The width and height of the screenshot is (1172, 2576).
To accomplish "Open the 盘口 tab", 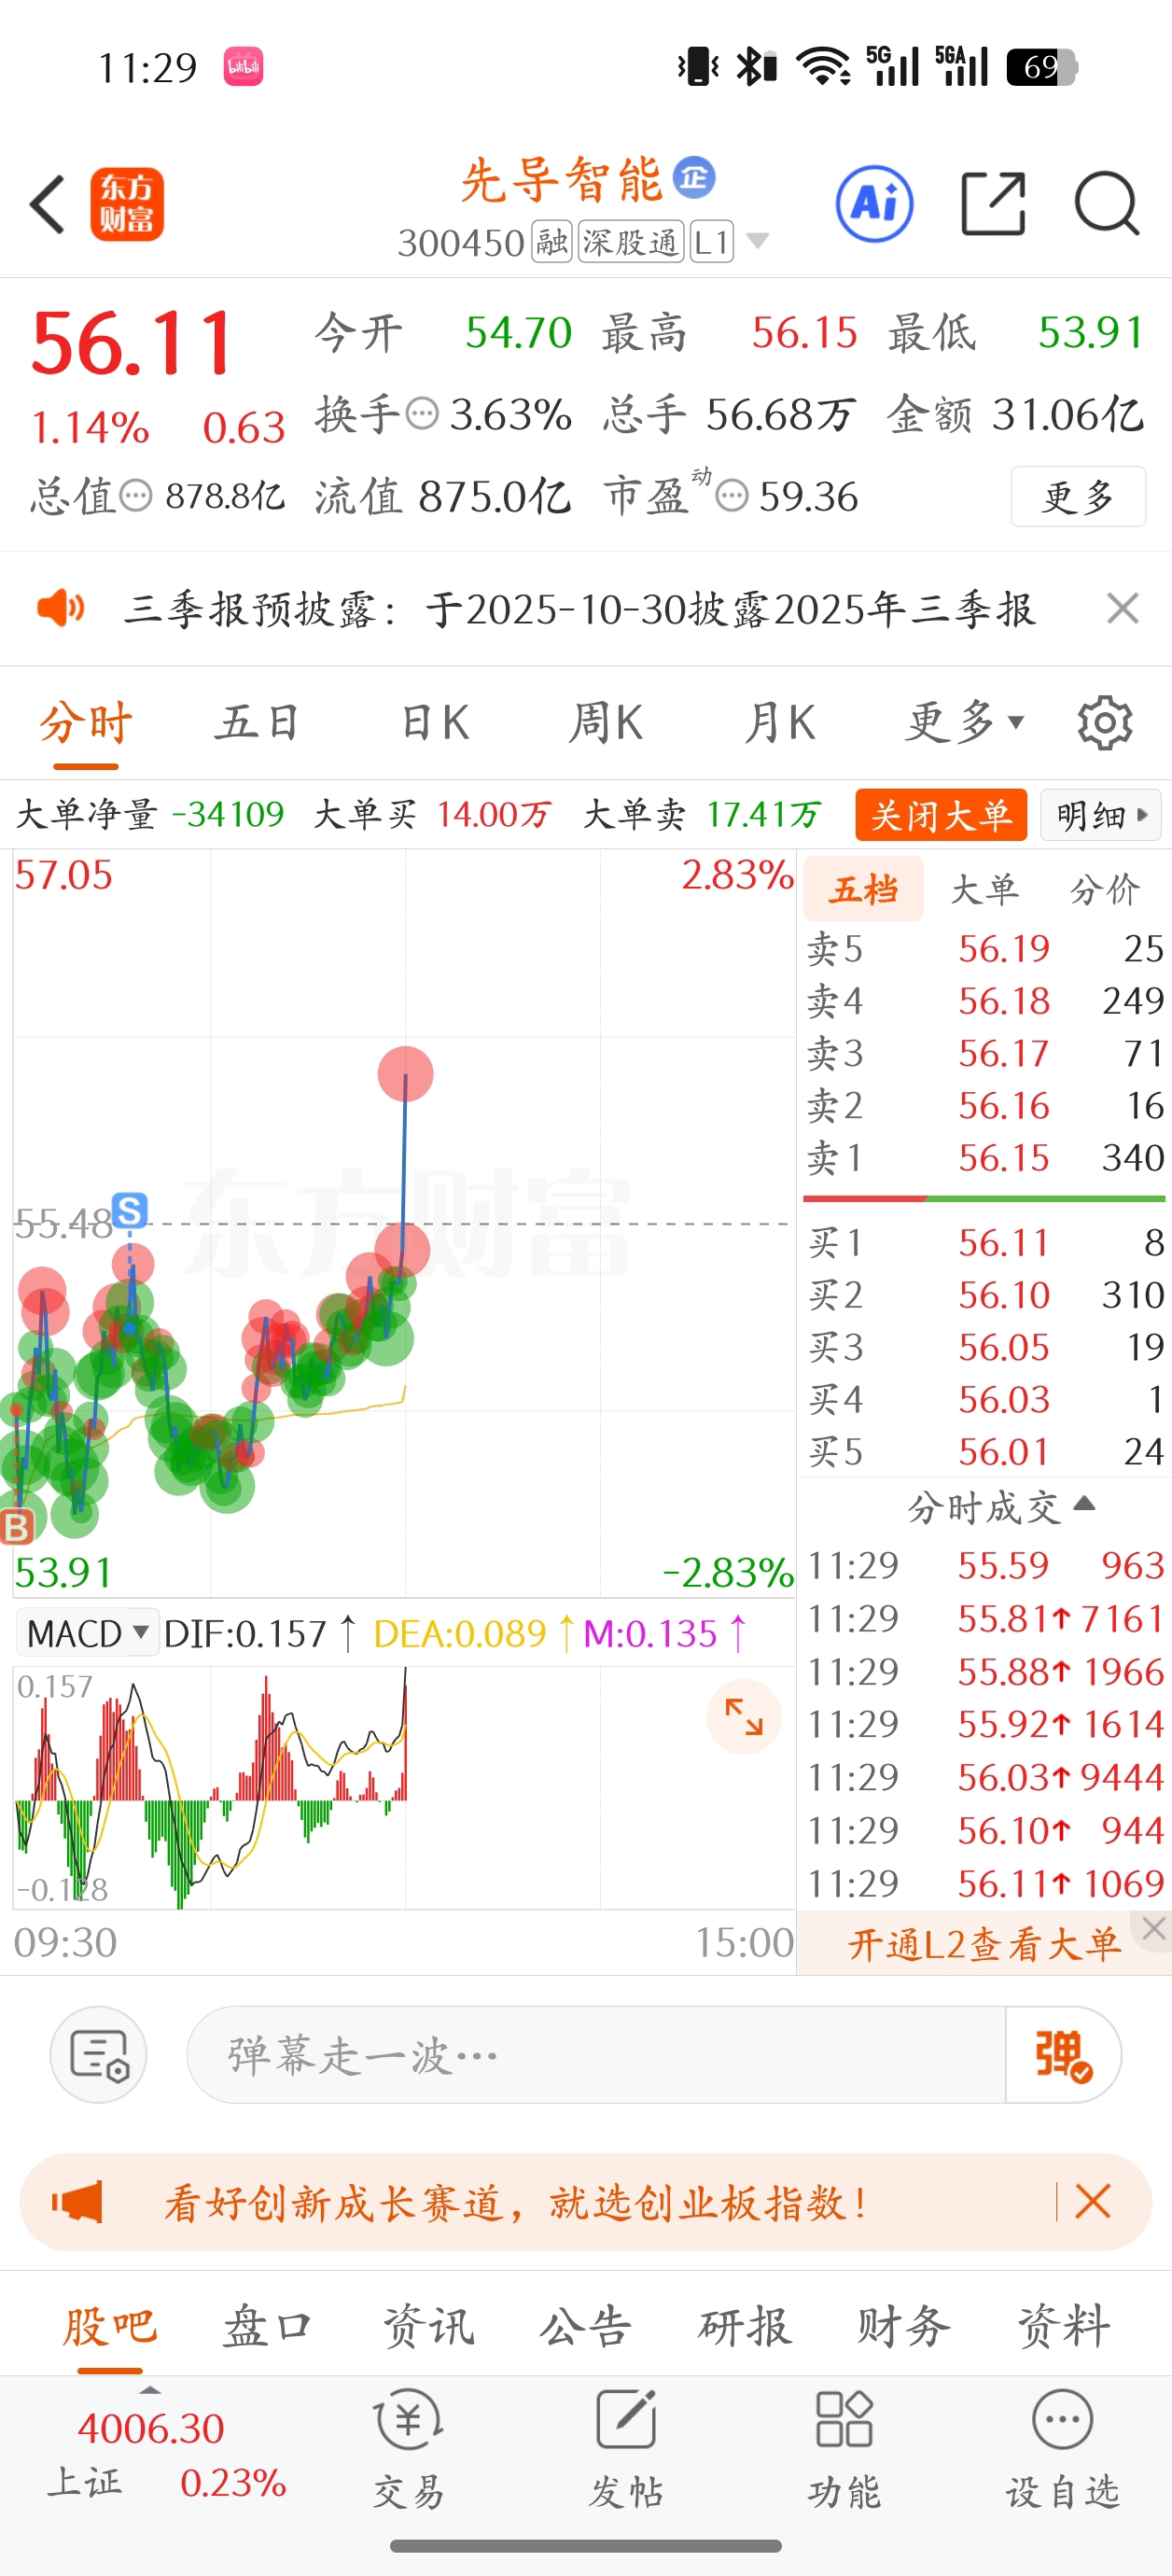I will click(267, 2326).
